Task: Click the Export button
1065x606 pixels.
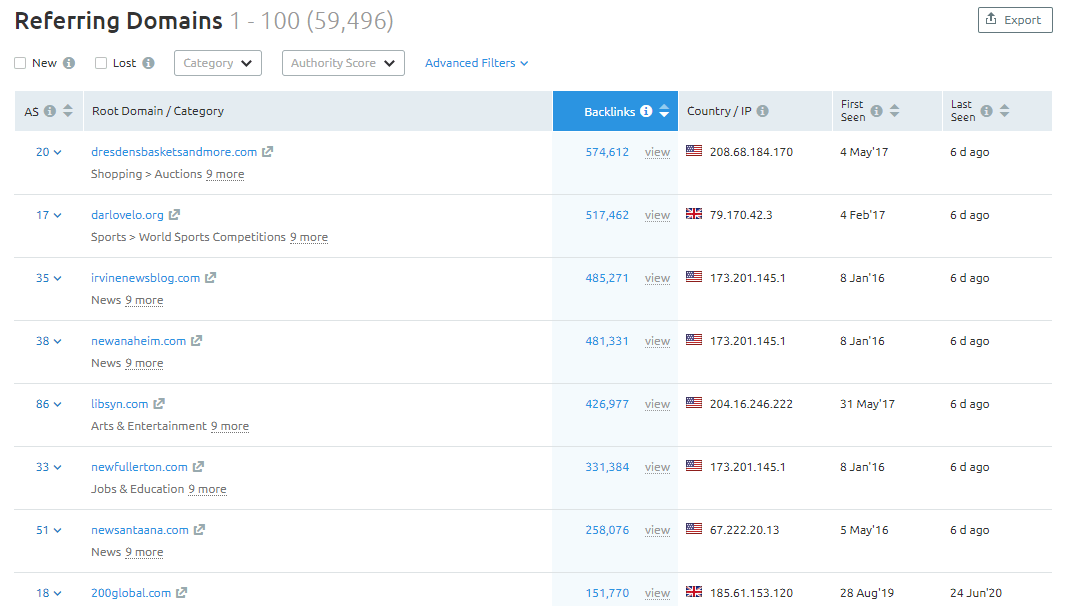Action: coord(1015,20)
